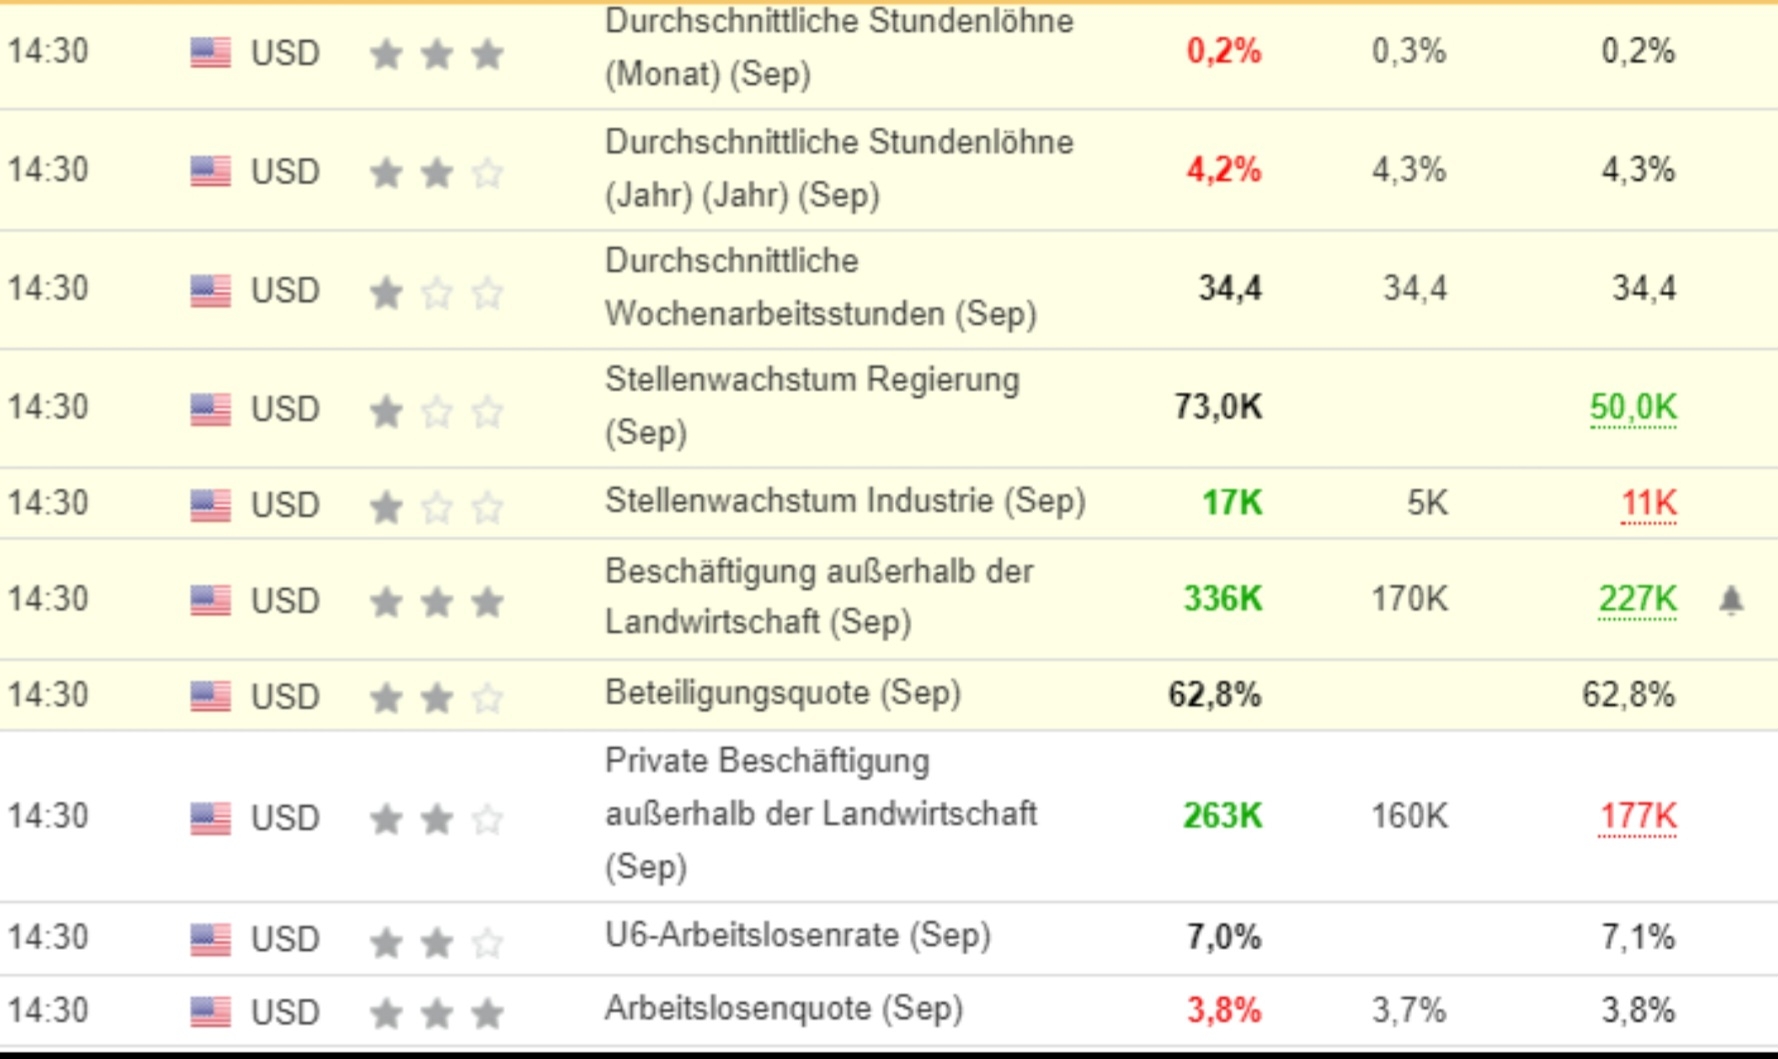The image size is (1778, 1059).
Task: Click the revised previous value 227K
Action: coord(1637,599)
